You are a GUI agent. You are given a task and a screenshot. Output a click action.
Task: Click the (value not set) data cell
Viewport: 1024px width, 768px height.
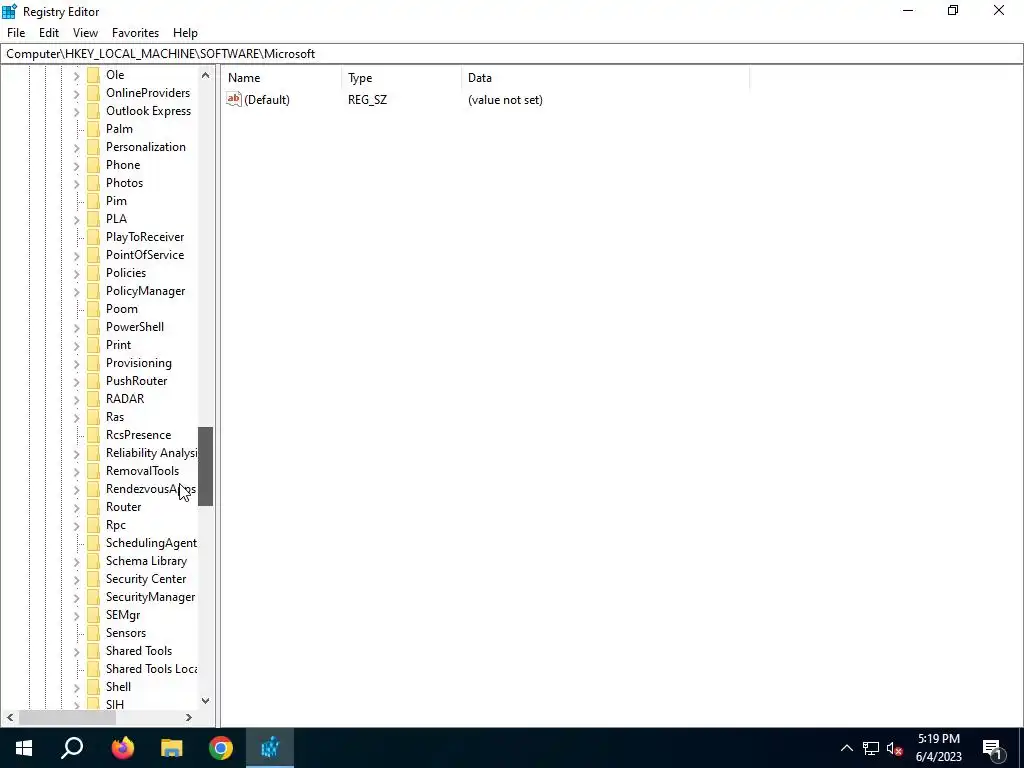[x=505, y=100]
